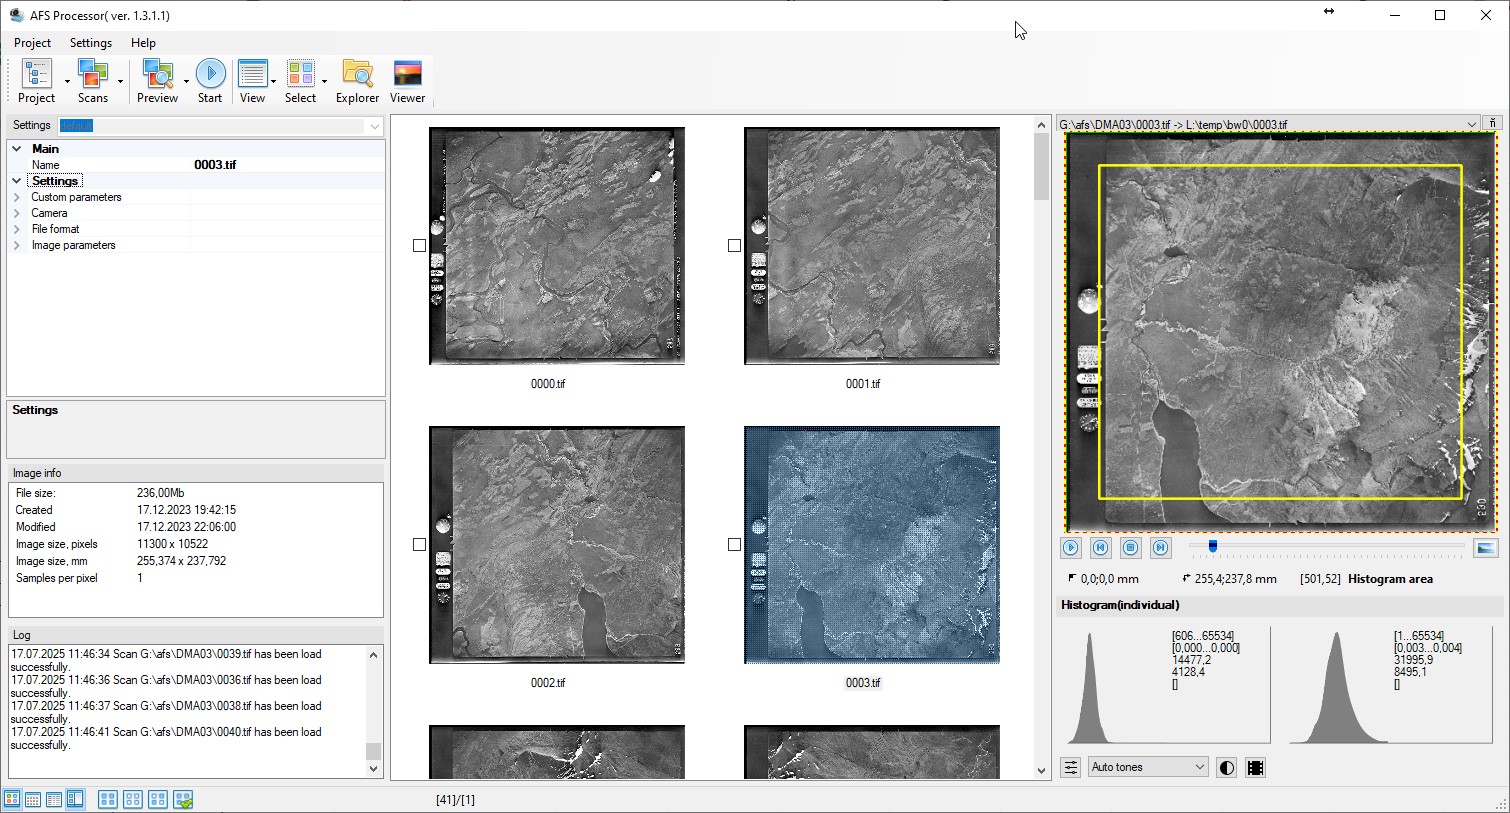Collapse the Main property group

(17, 149)
